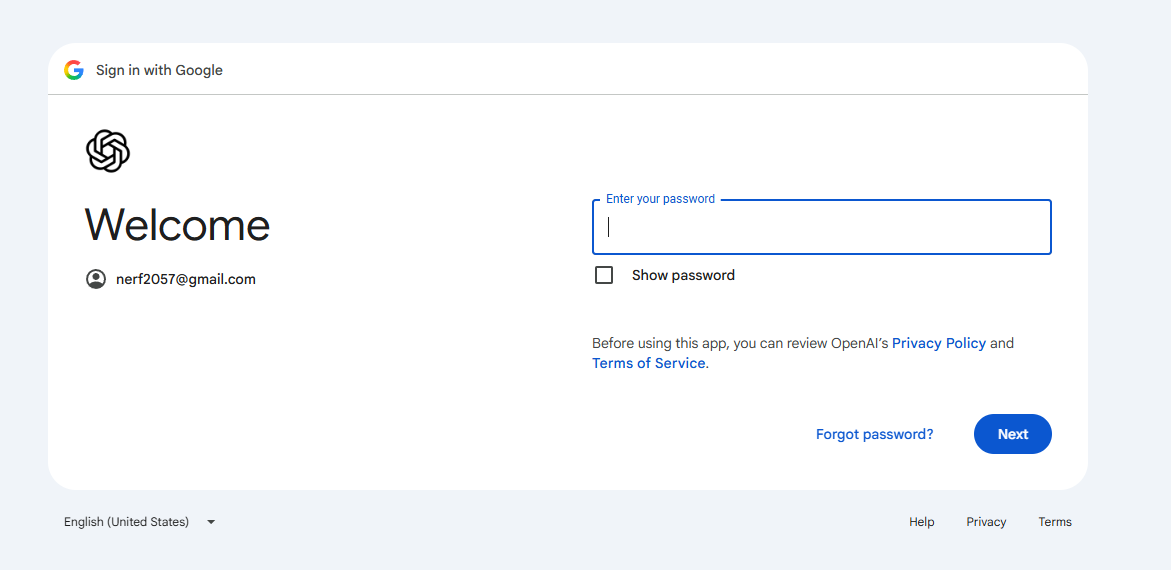This screenshot has height=570, width=1171.
Task: Focus the Enter your password field
Action: 821,227
